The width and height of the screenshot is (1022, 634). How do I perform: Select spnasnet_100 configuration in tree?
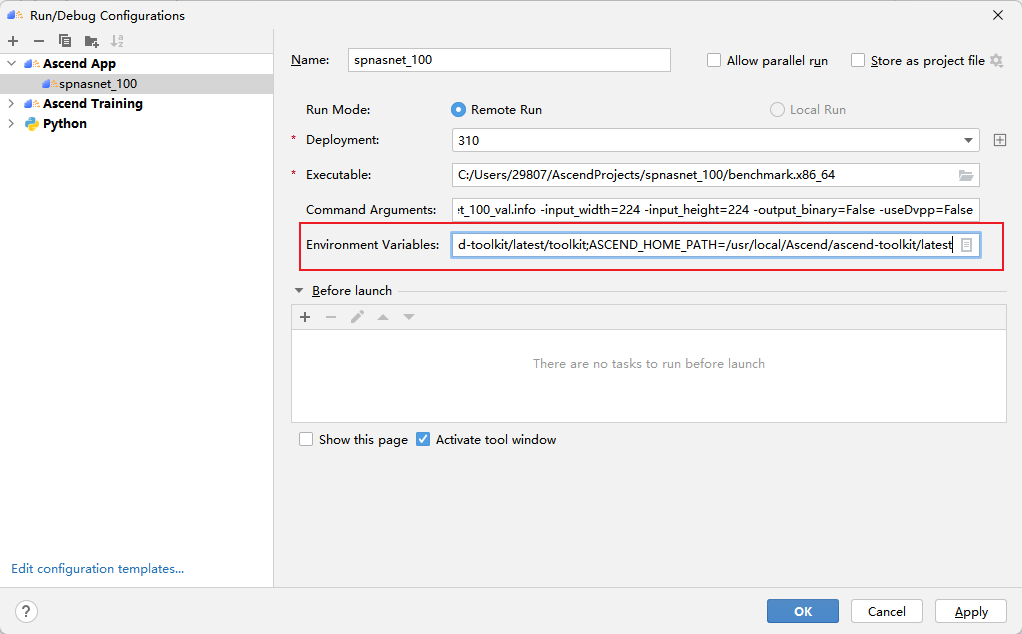[x=136, y=83]
